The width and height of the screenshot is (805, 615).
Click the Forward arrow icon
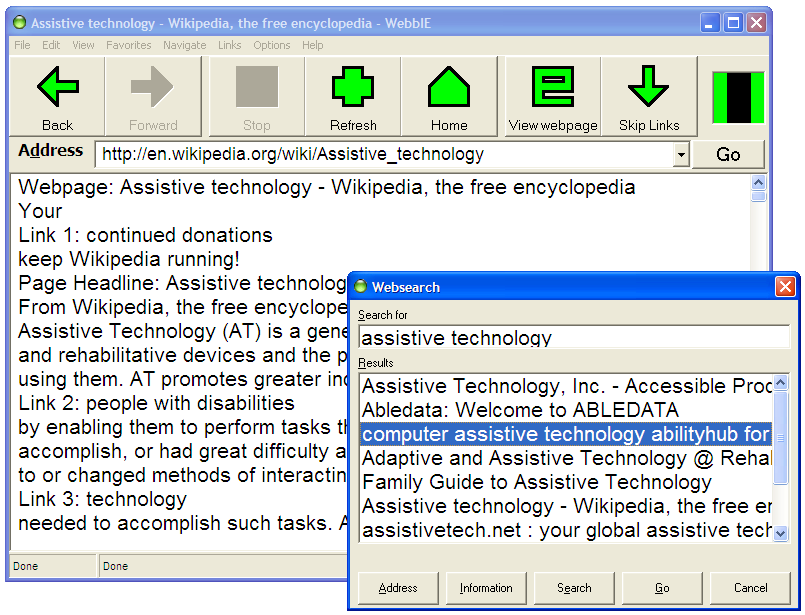tap(153, 88)
